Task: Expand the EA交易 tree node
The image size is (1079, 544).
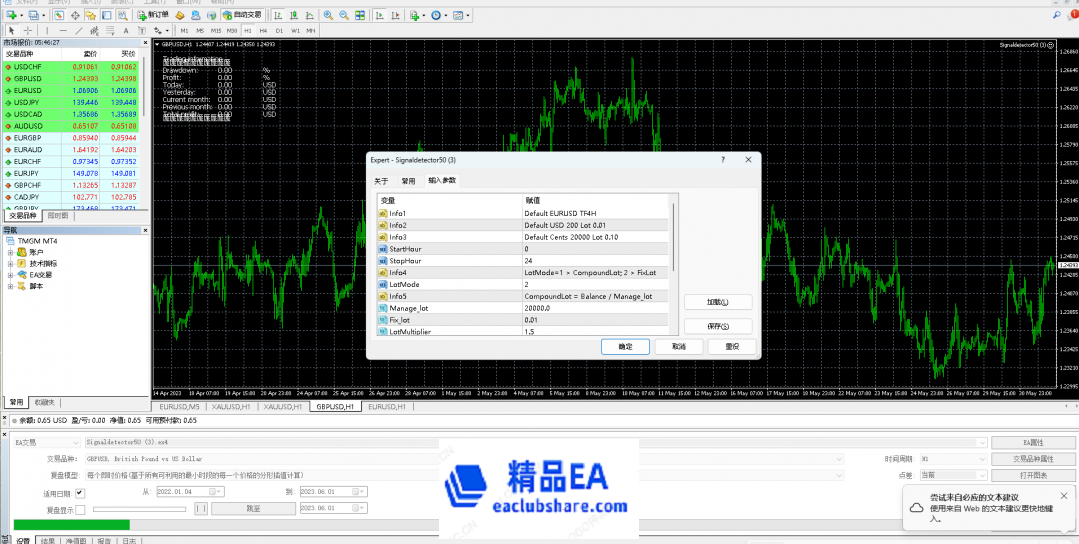Action: click(10, 274)
